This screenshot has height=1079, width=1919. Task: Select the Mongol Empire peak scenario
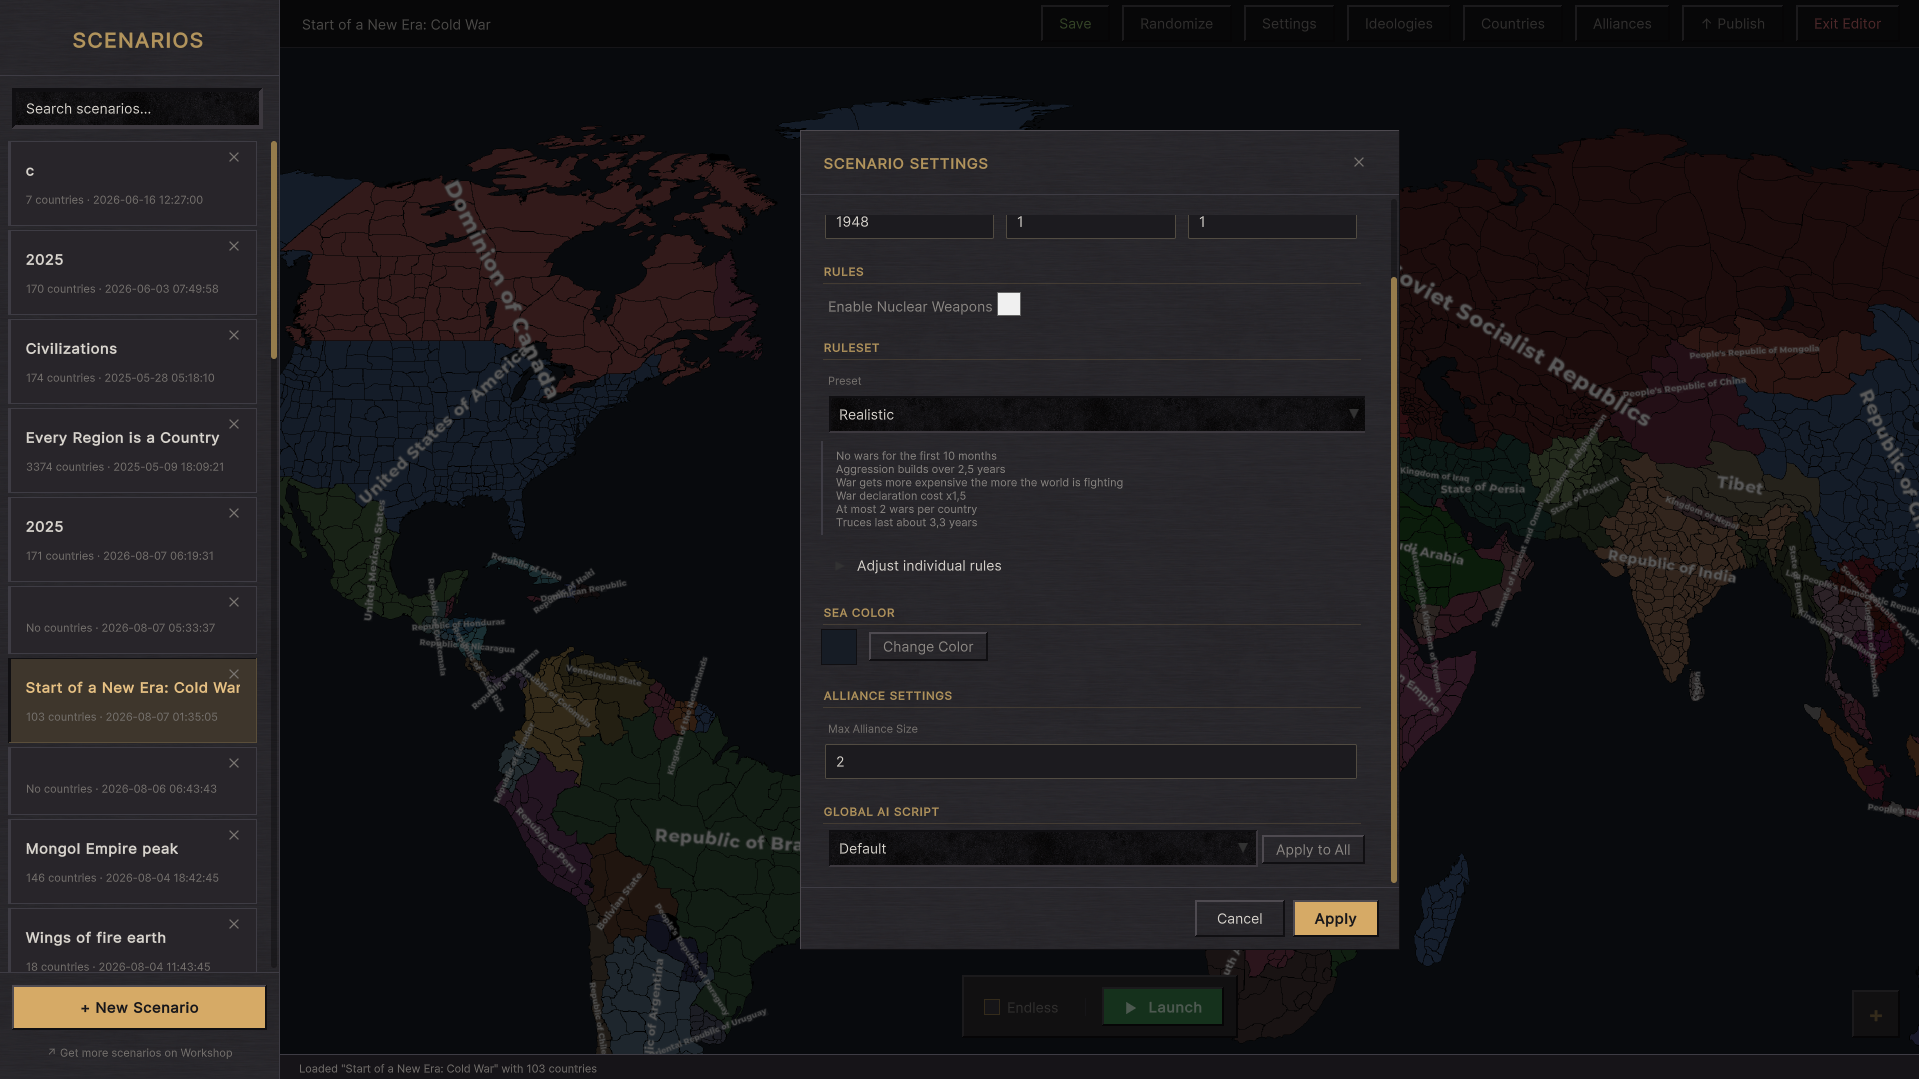pyautogui.click(x=133, y=861)
